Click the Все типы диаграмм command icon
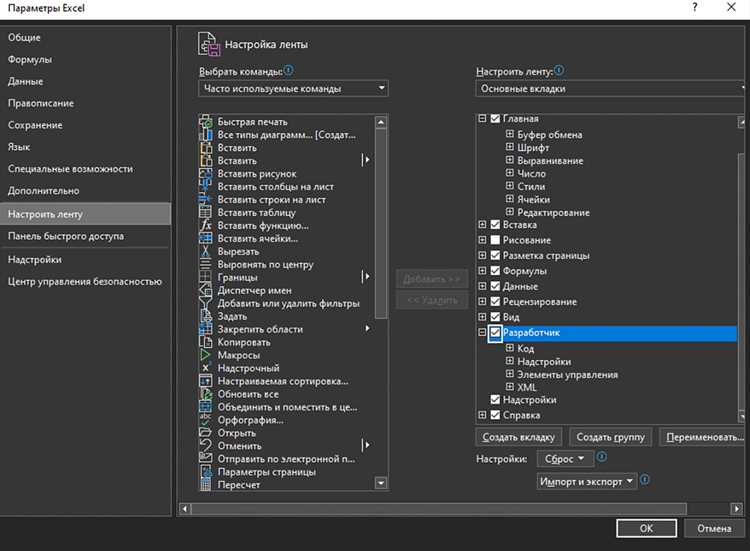Image resolution: width=750 pixels, height=551 pixels. click(x=205, y=135)
